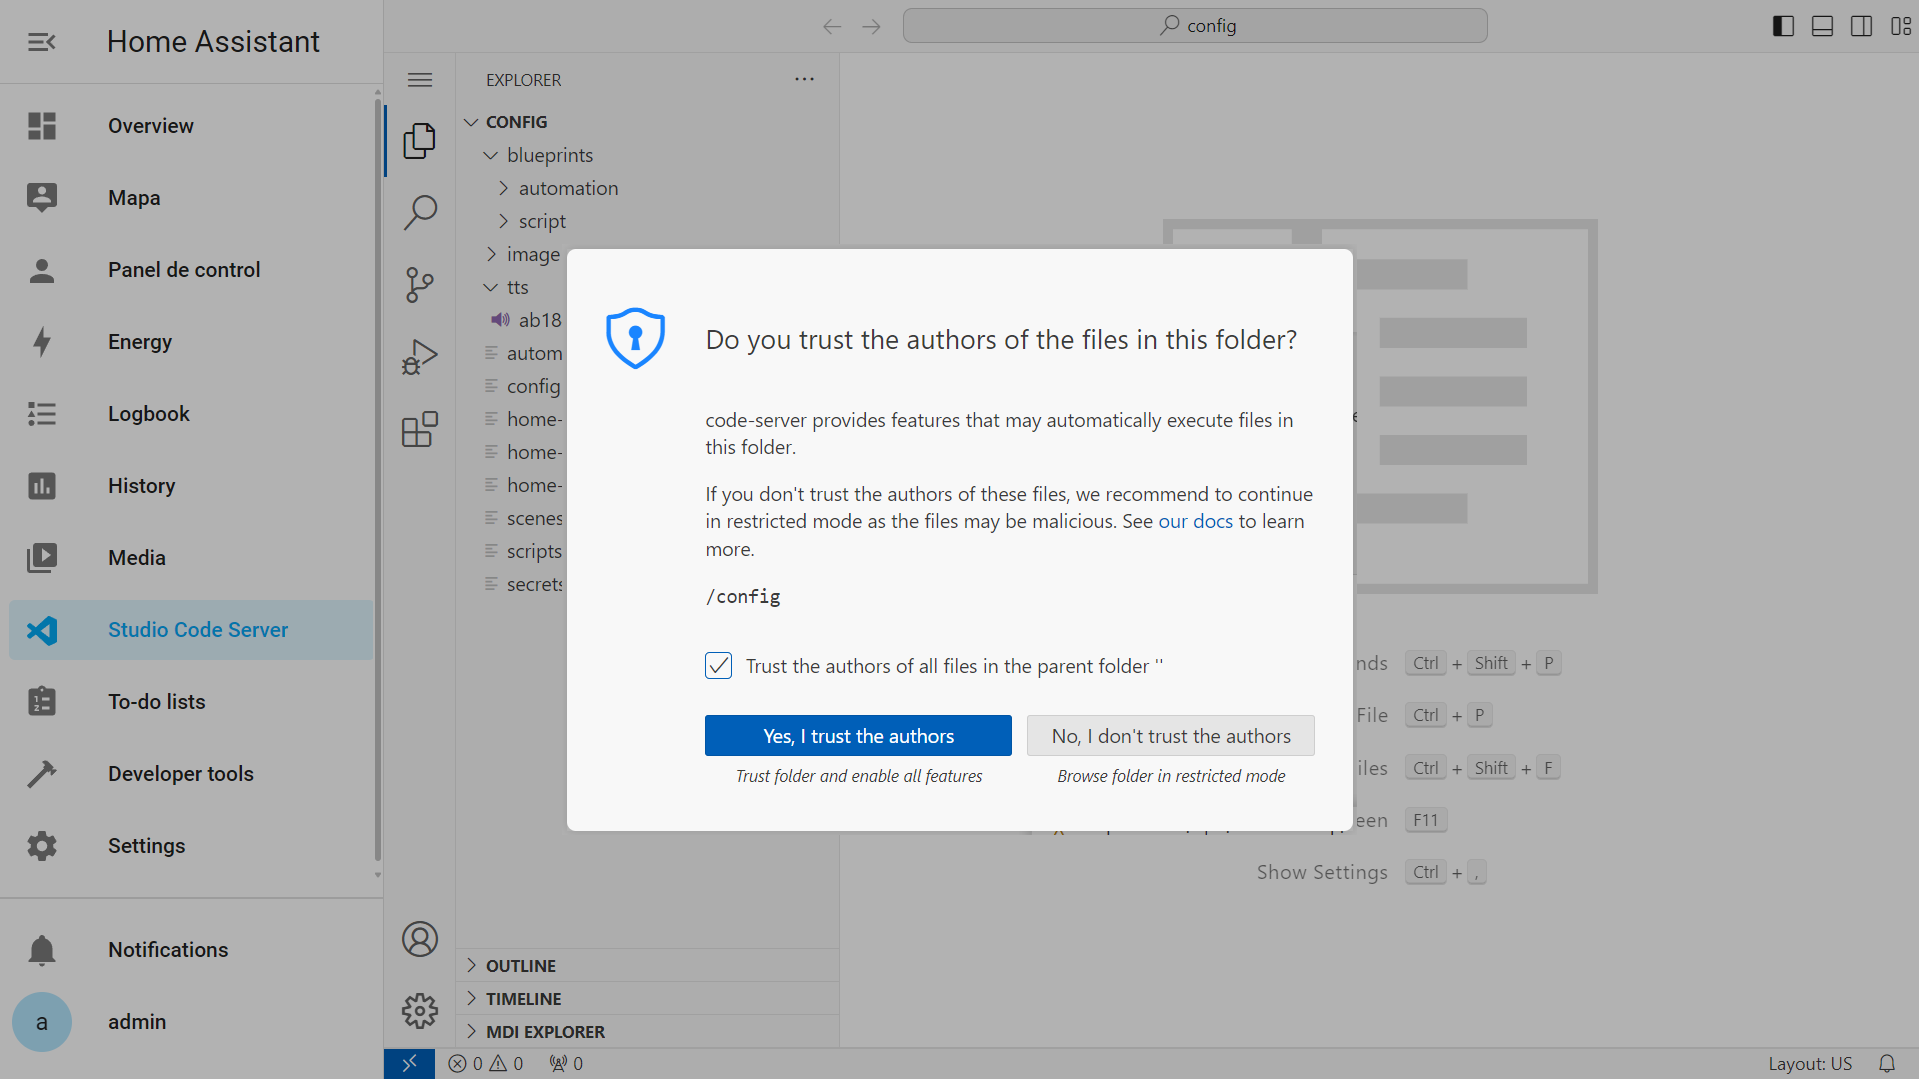Image resolution: width=1919 pixels, height=1079 pixels.
Task: Open the remote window indicator
Action: coord(409,1064)
